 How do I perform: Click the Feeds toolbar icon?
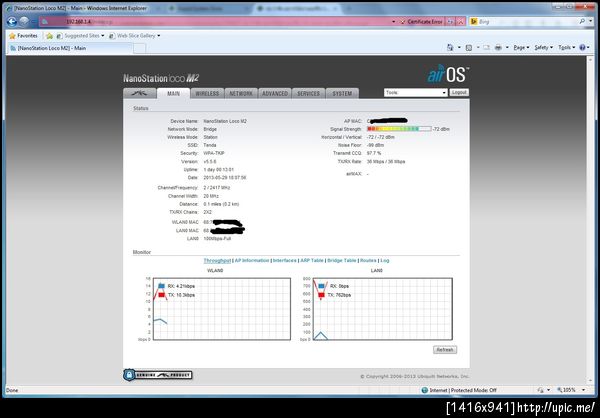(x=469, y=47)
